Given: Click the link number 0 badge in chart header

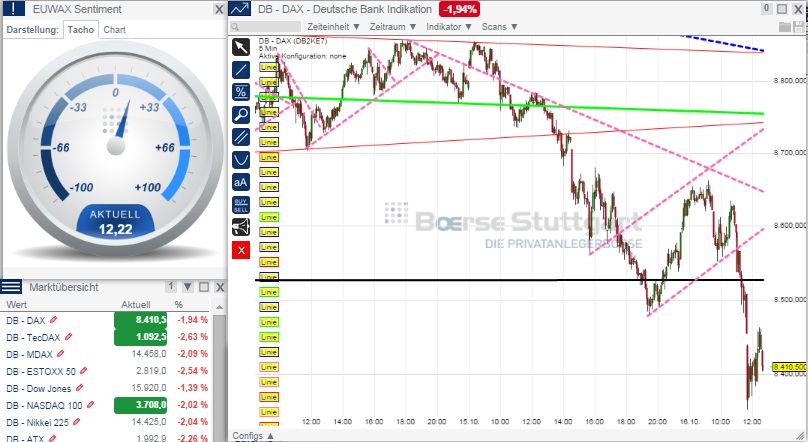Looking at the screenshot, I should 766,8.
